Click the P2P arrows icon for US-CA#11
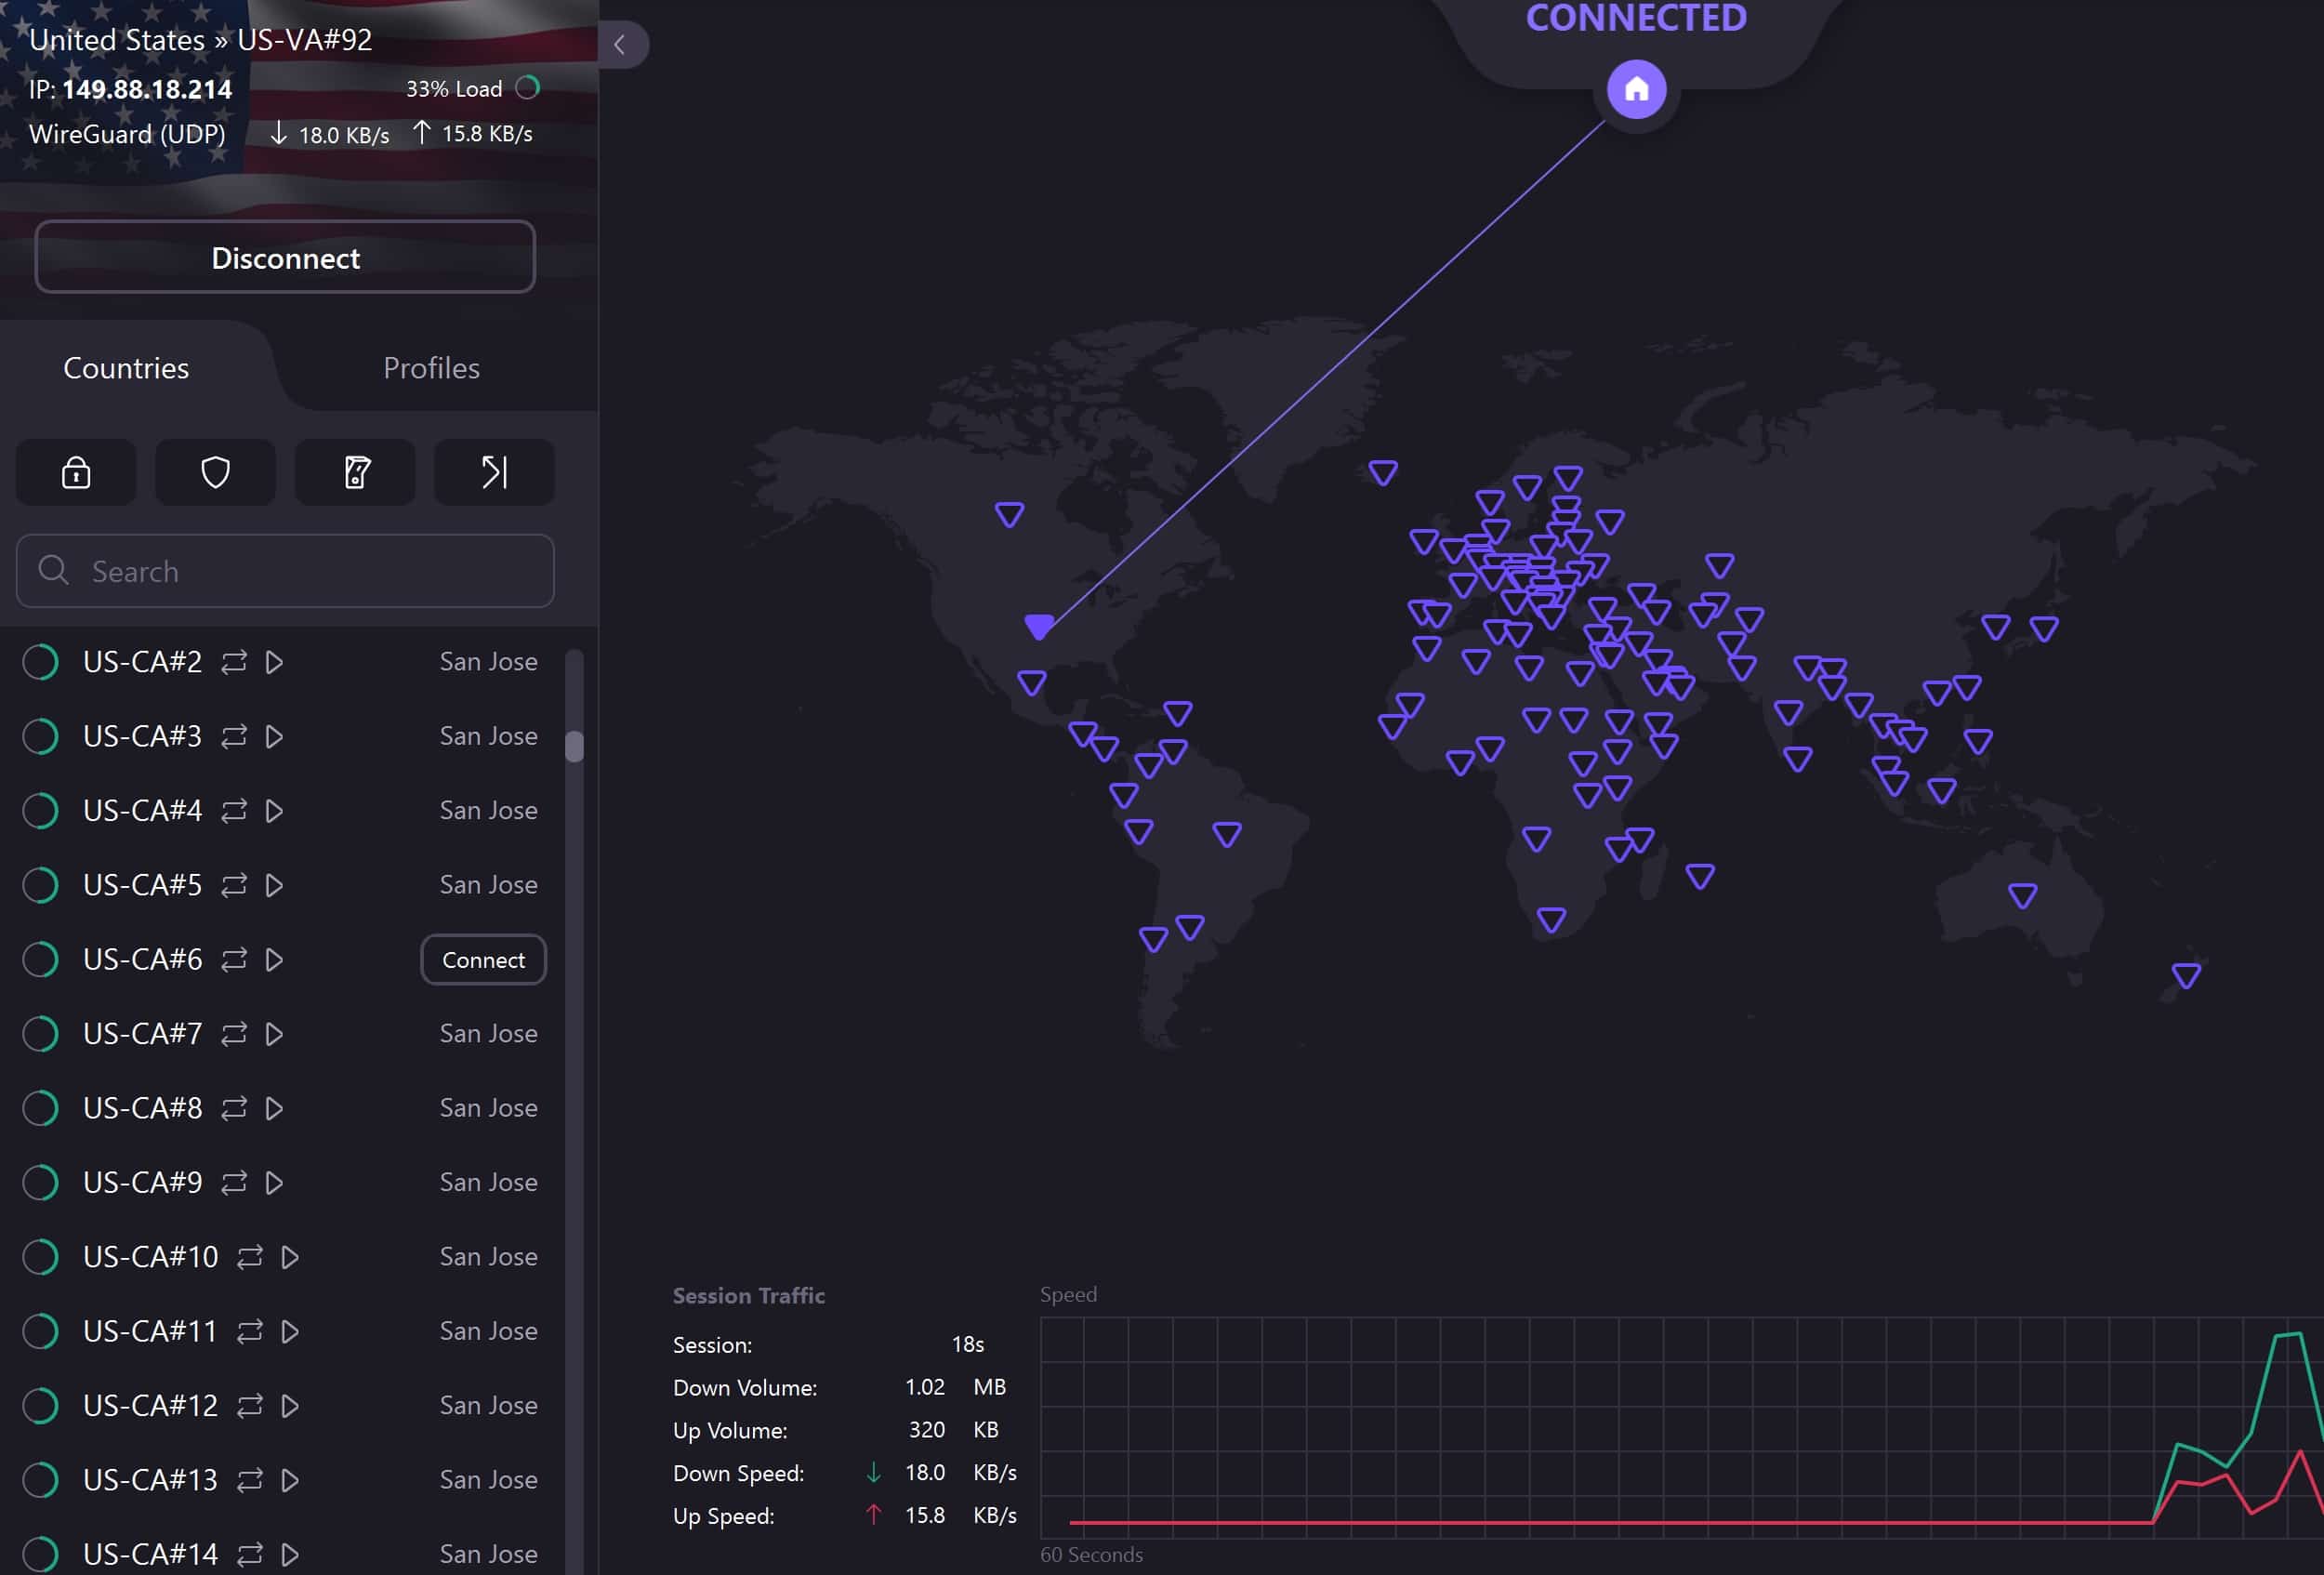Viewport: 2324px width, 1575px height. point(250,1331)
